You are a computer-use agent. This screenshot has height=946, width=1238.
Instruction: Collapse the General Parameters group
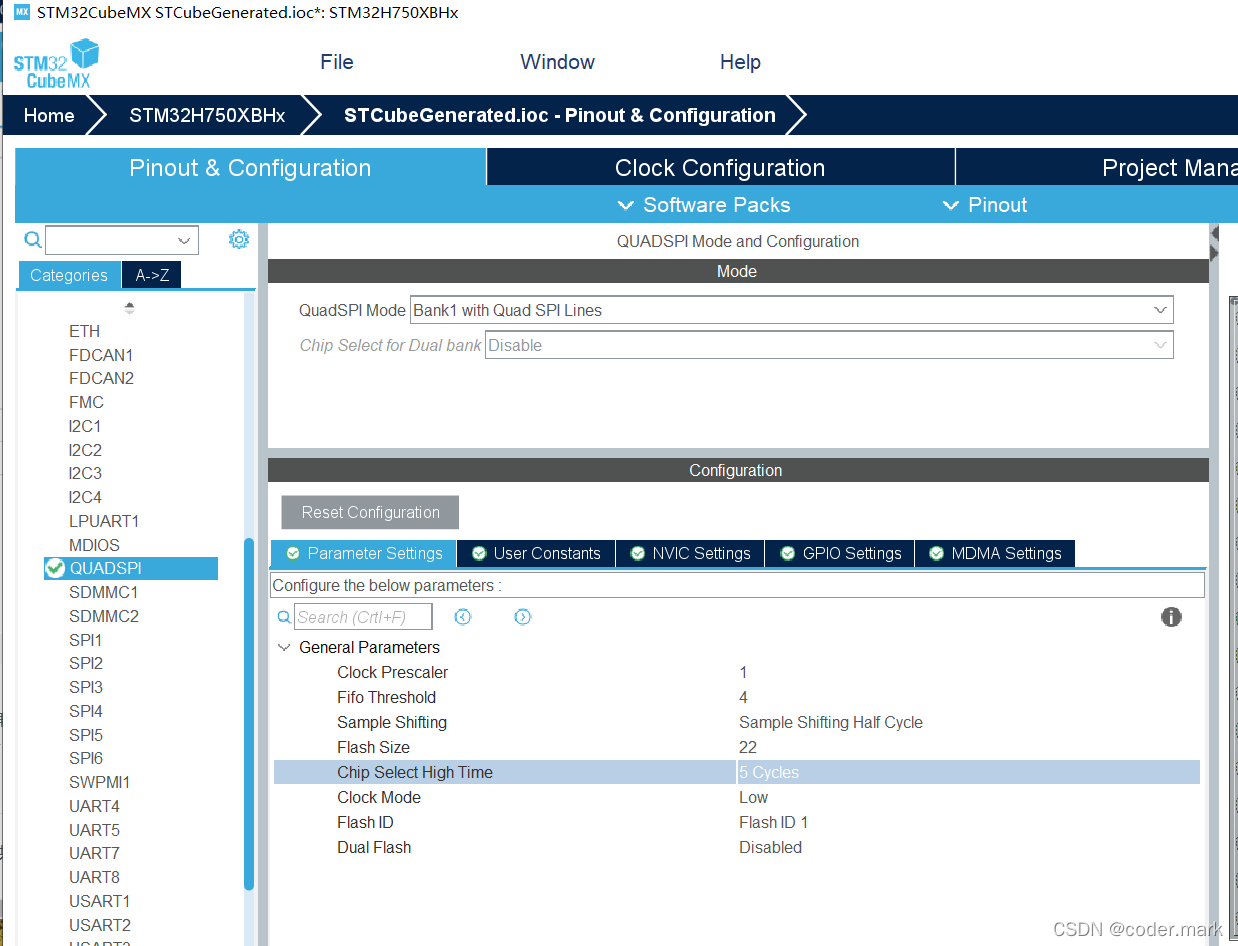(x=284, y=648)
